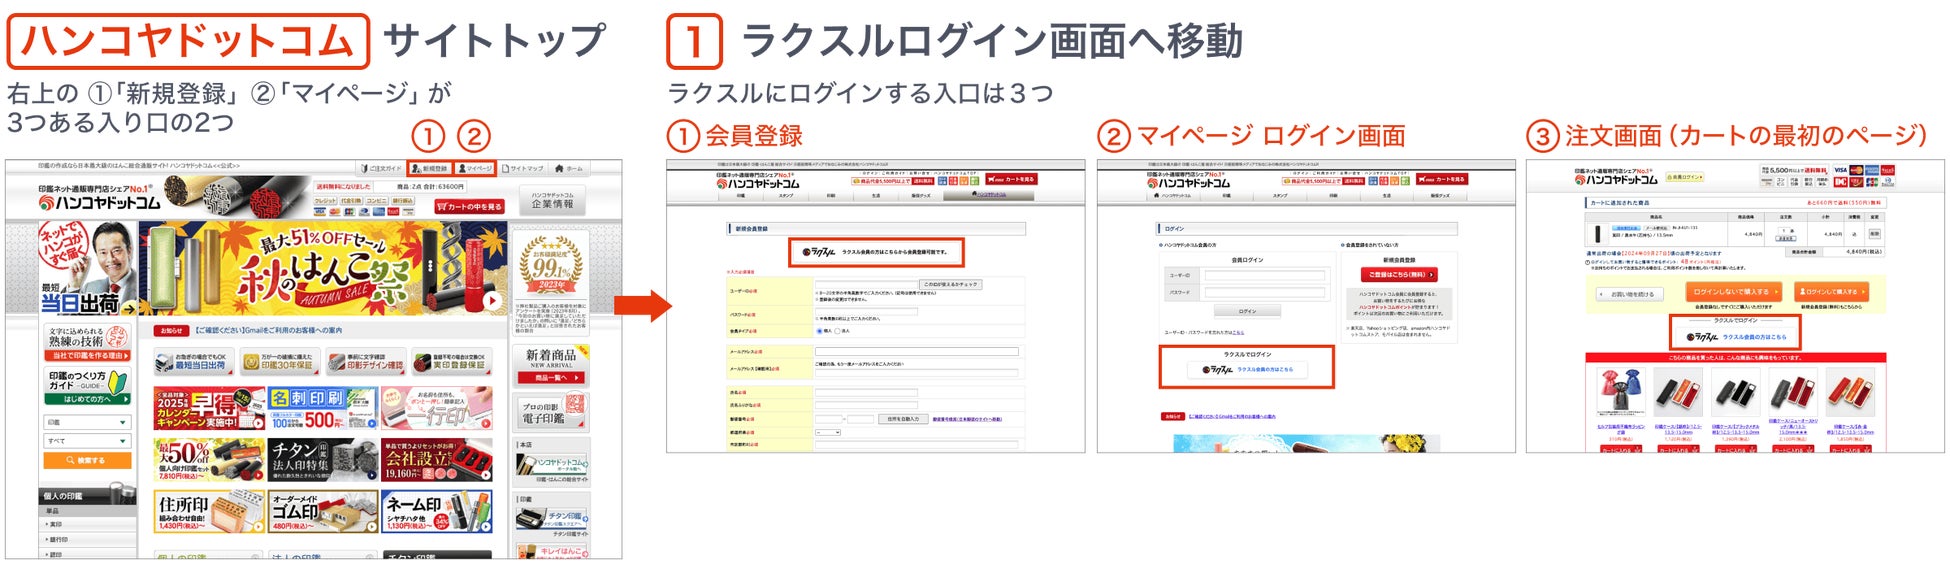Open 都道府県 select dropdown on registration form
The width and height of the screenshot is (1950, 569).
[x=828, y=432]
